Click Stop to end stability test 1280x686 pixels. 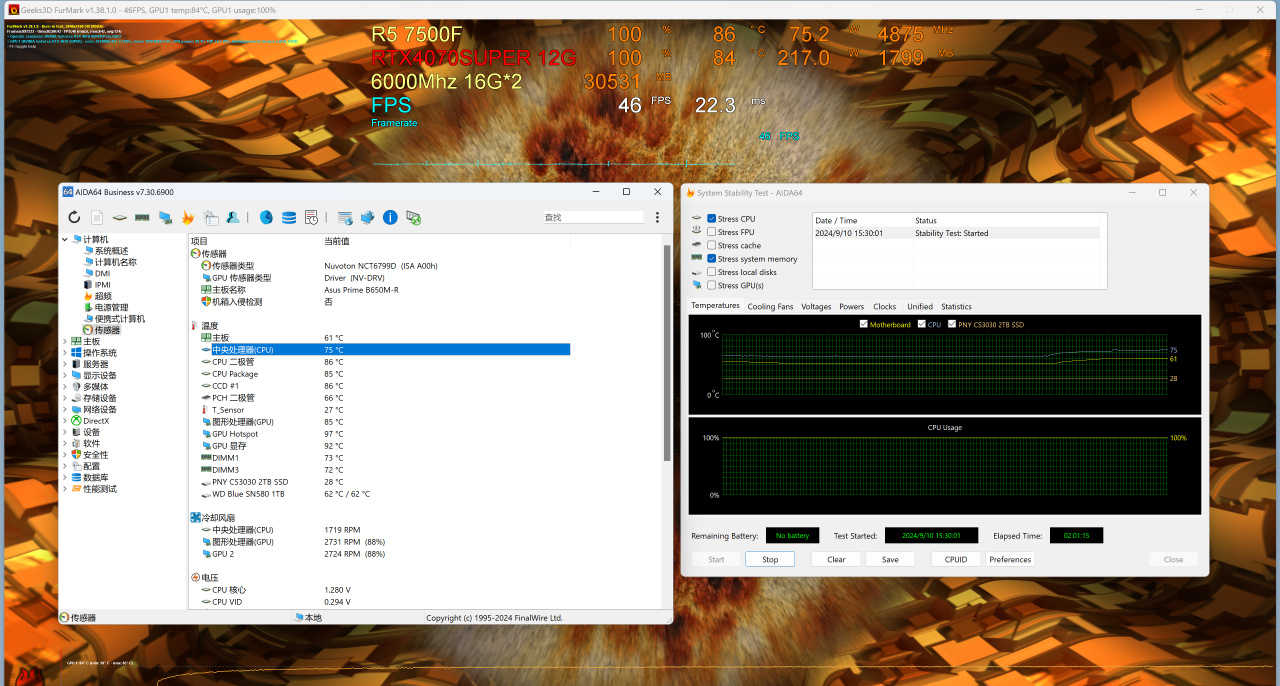coord(770,559)
